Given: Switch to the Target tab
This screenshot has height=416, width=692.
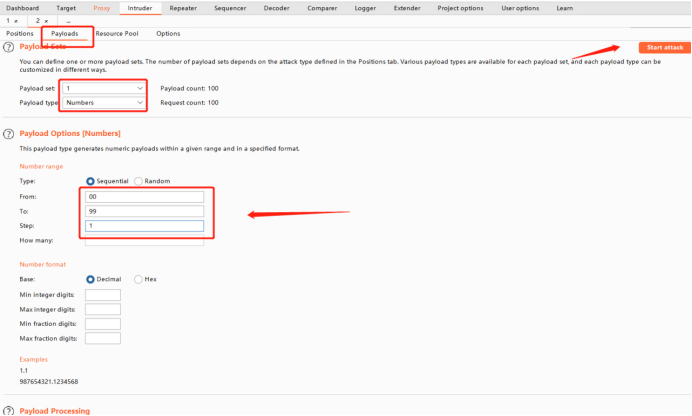Looking at the screenshot, I should pos(66,8).
